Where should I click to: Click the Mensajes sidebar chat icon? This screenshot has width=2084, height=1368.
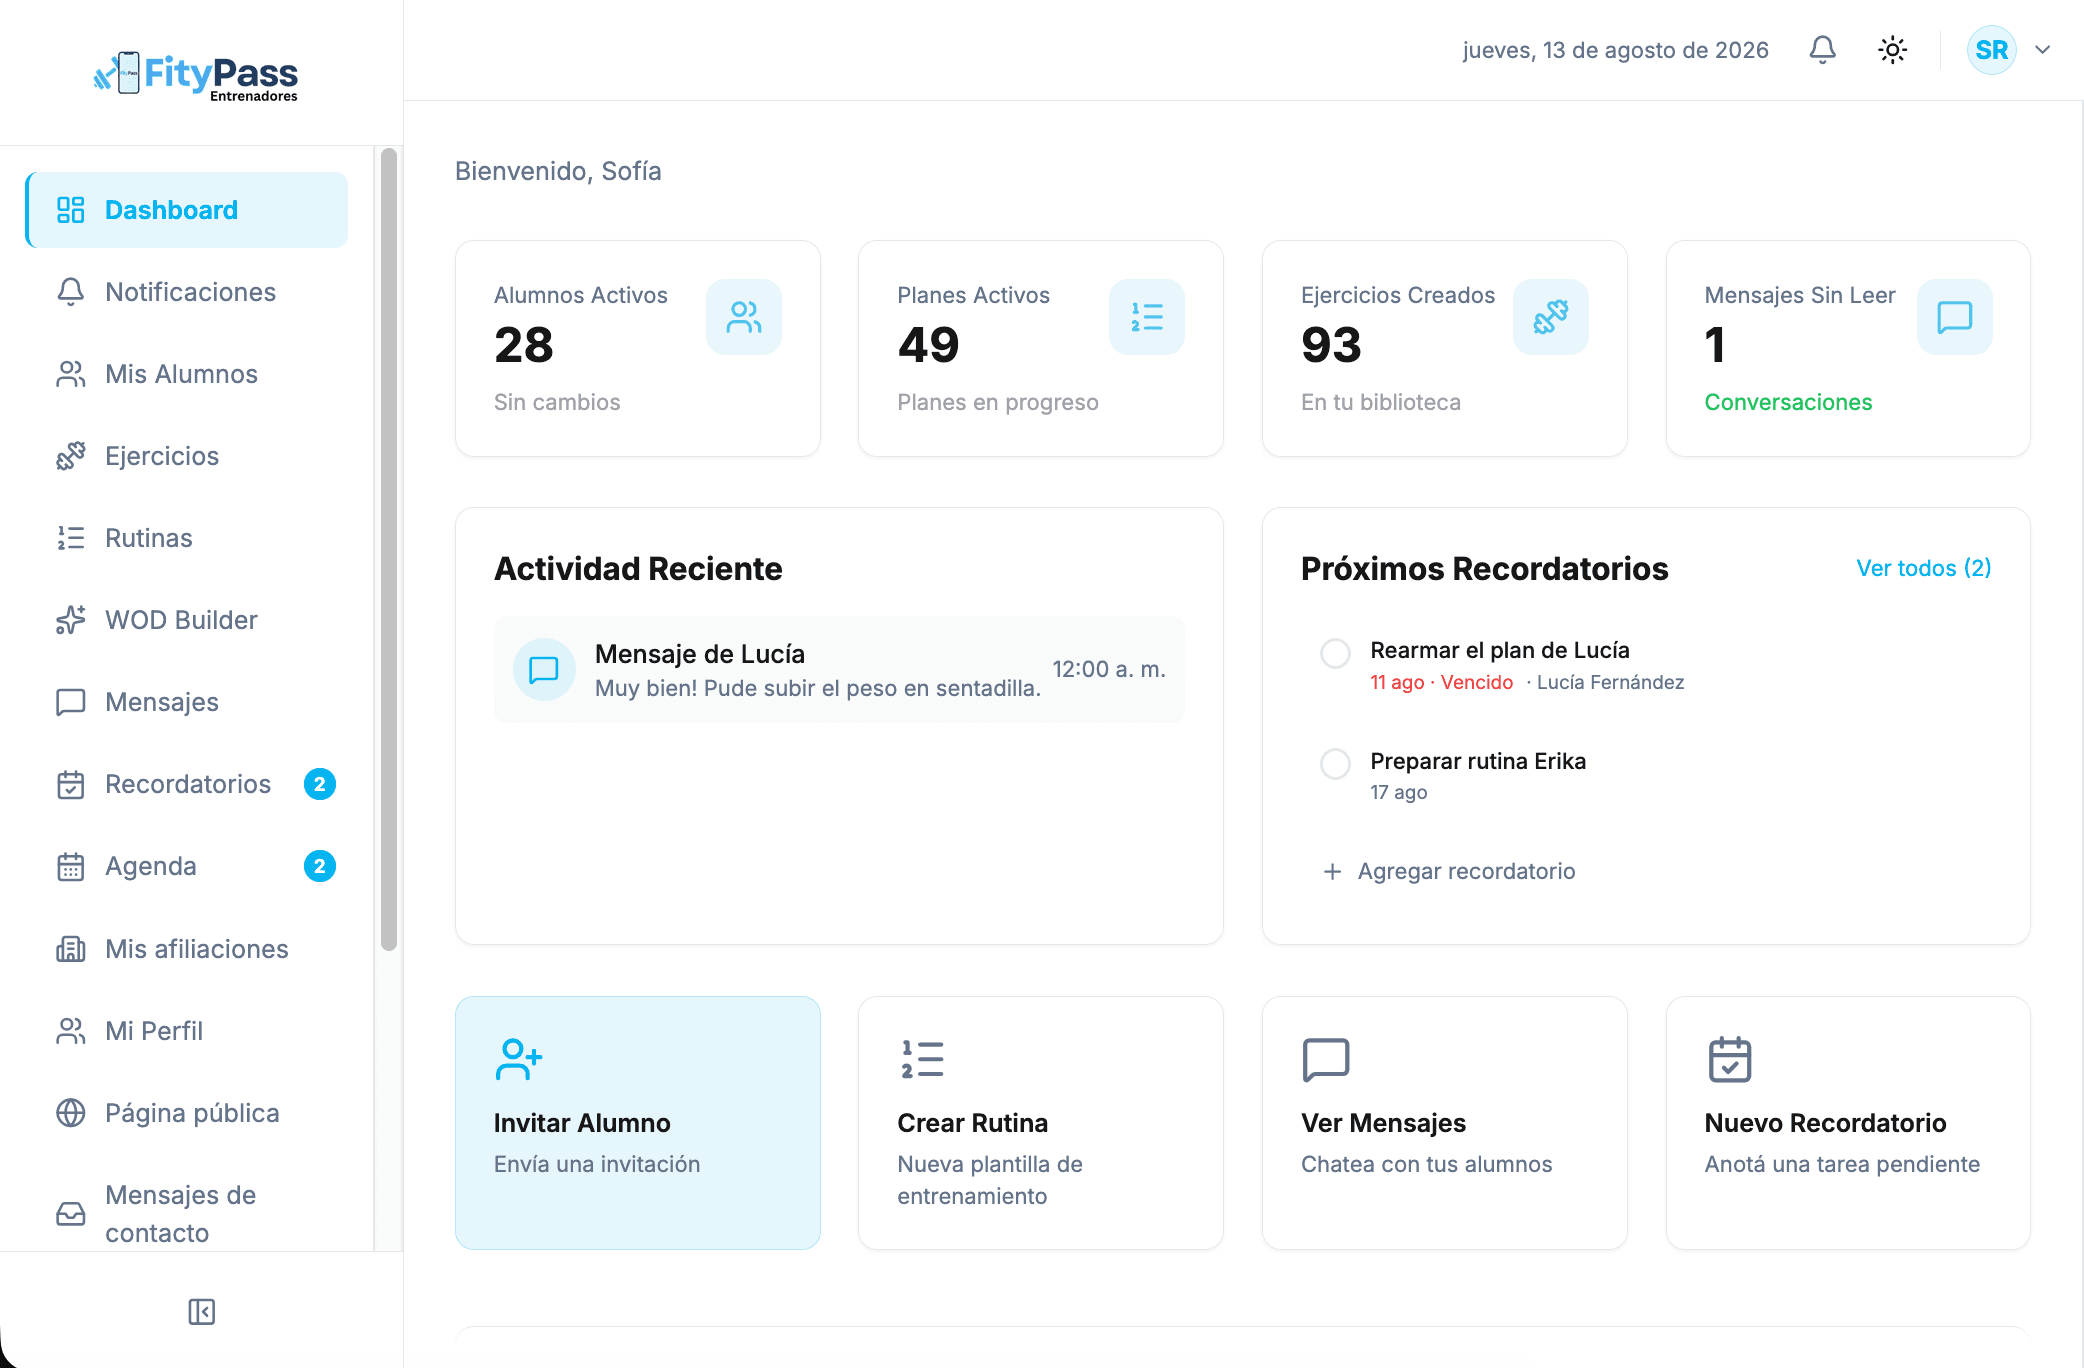pyautogui.click(x=71, y=702)
